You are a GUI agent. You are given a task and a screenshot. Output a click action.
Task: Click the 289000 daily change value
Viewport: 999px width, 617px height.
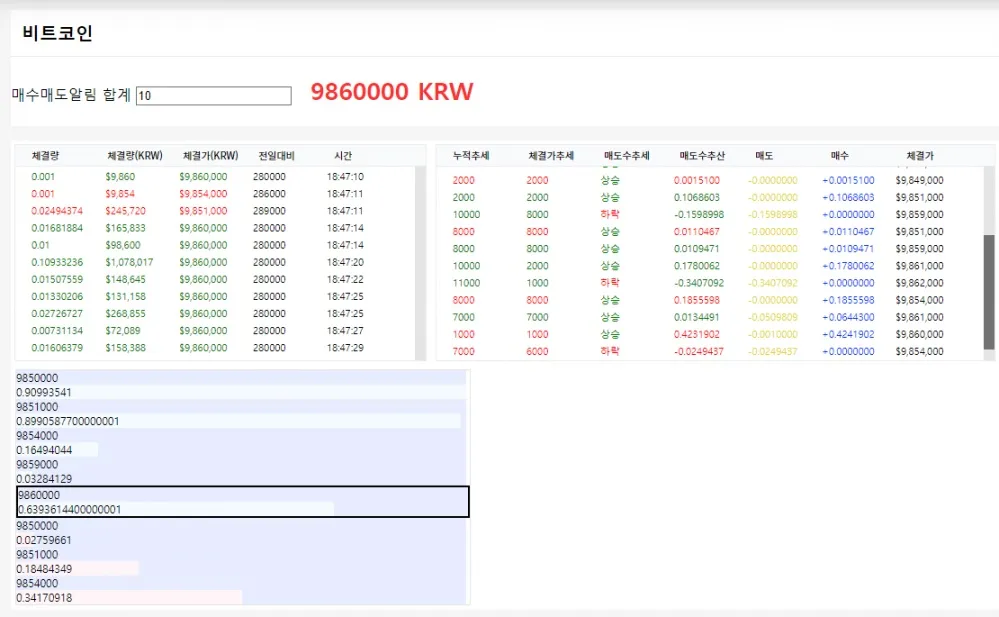click(270, 211)
